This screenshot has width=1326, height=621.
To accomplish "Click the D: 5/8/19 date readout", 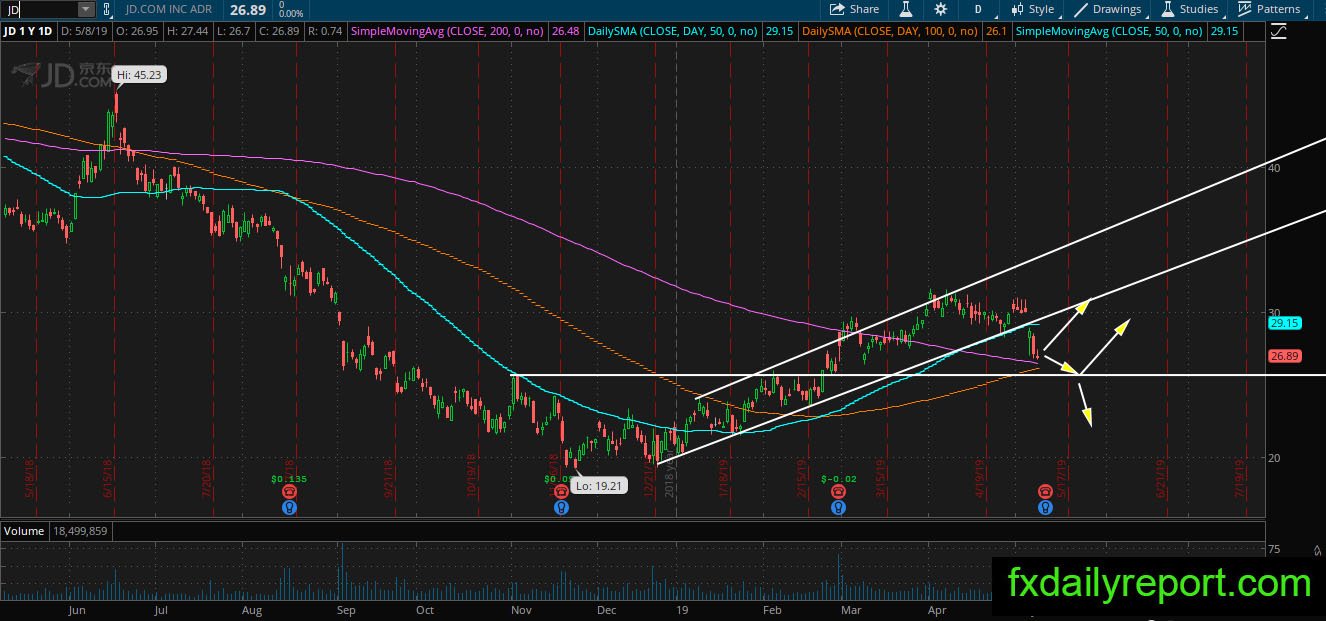I will 86,32.
